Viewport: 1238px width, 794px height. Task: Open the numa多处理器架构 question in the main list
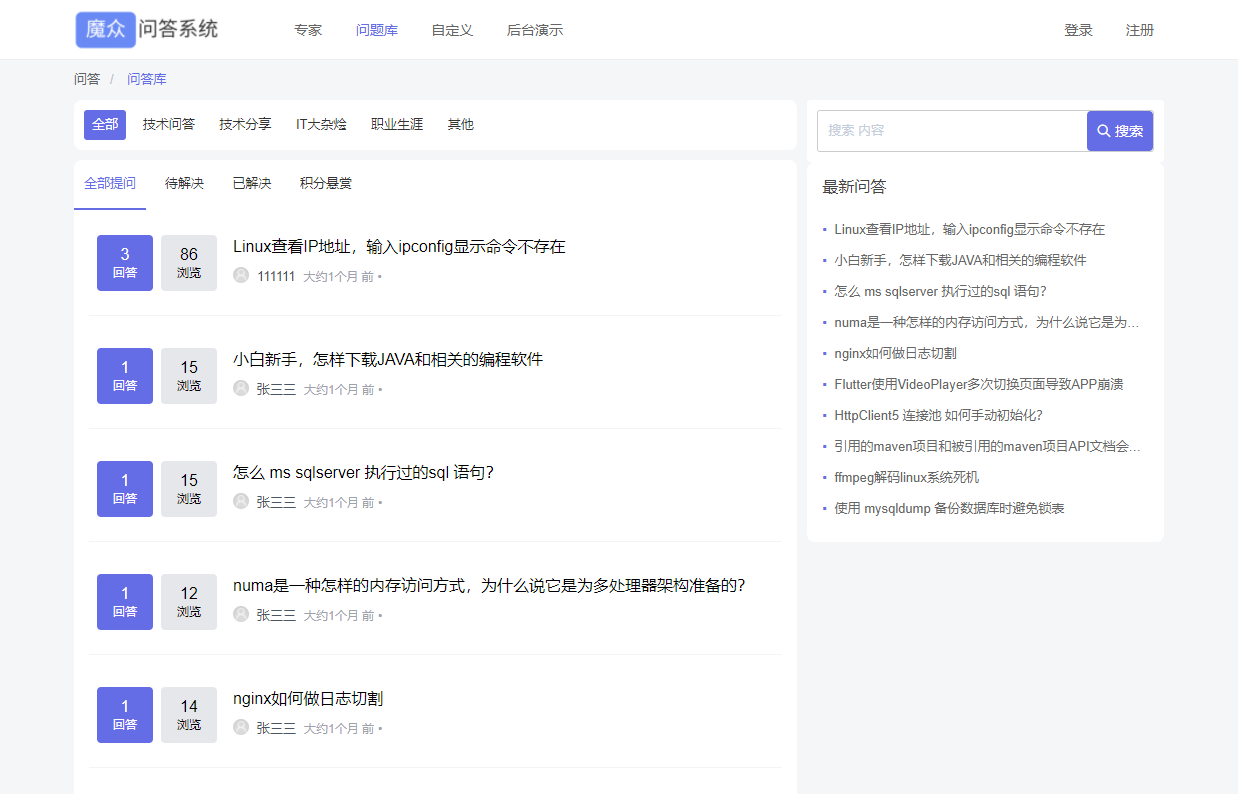click(x=489, y=586)
